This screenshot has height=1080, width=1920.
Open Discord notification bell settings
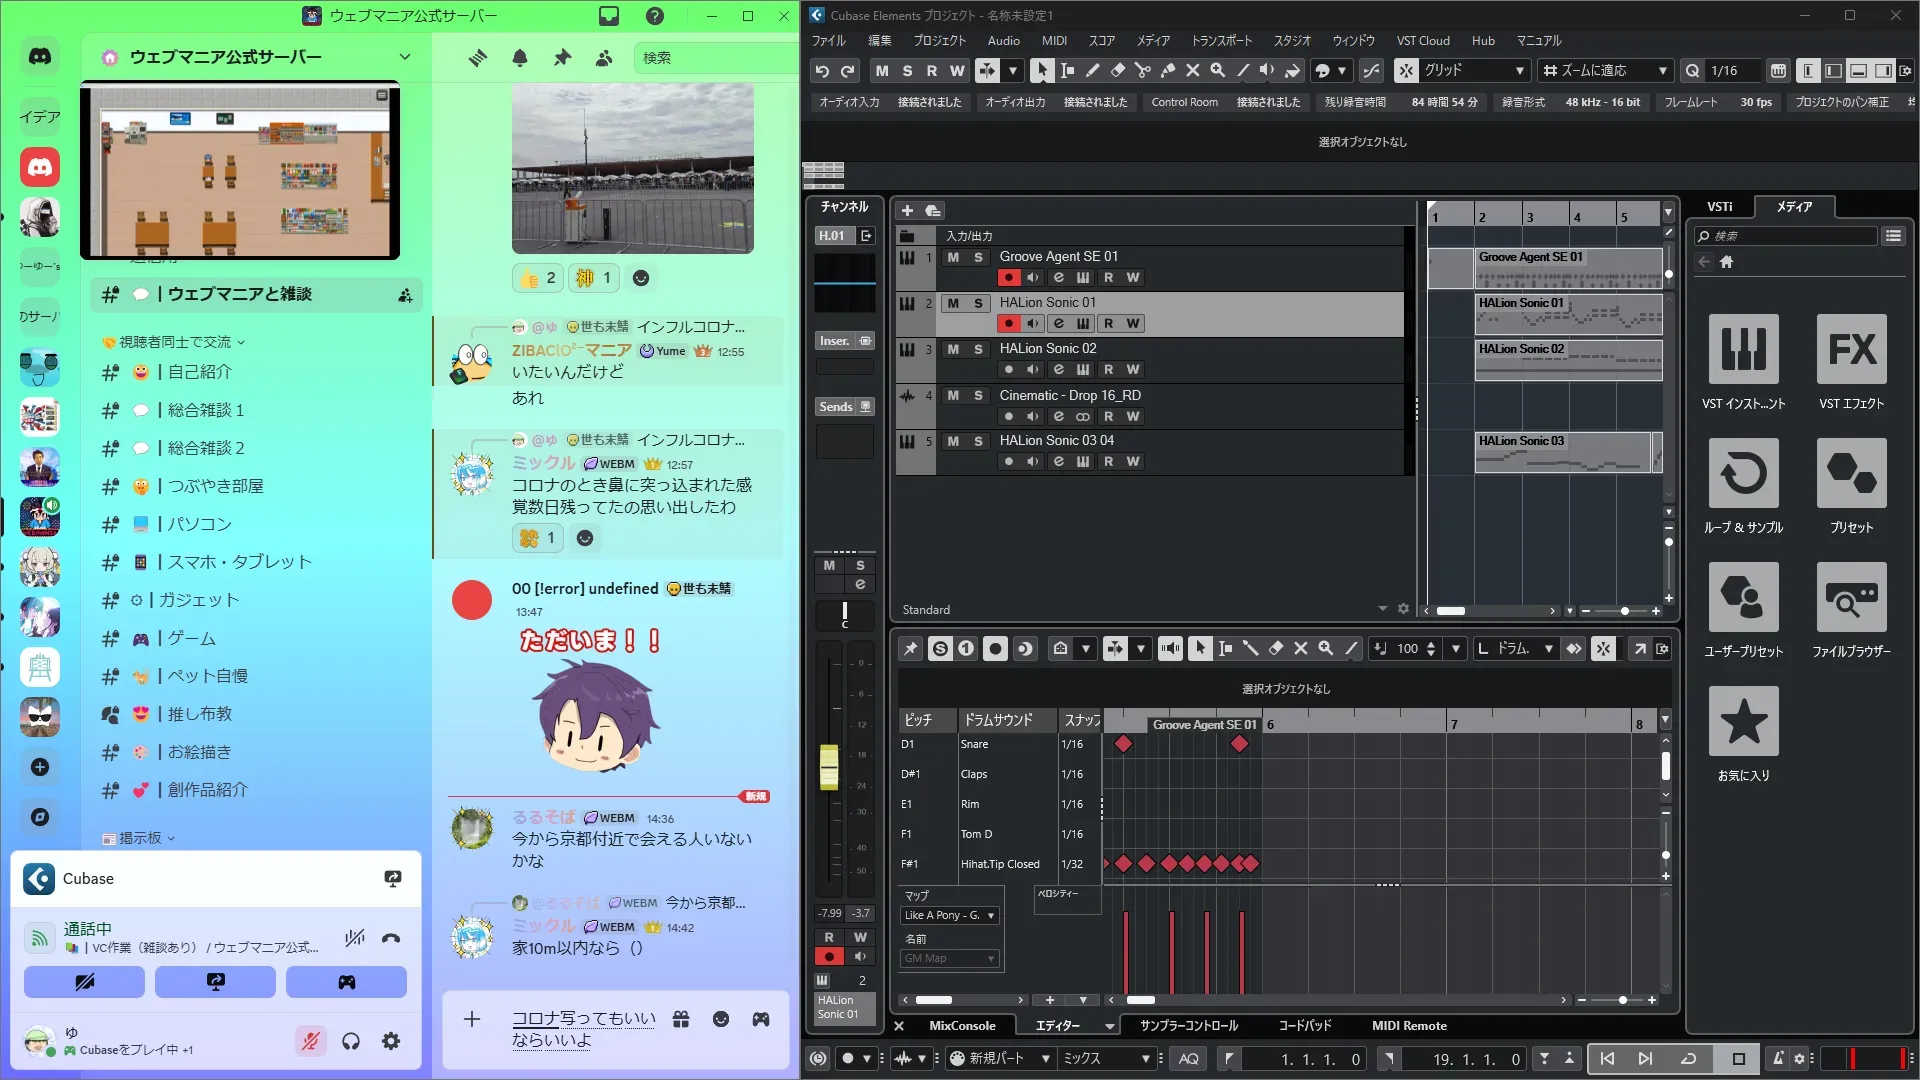coord(520,58)
